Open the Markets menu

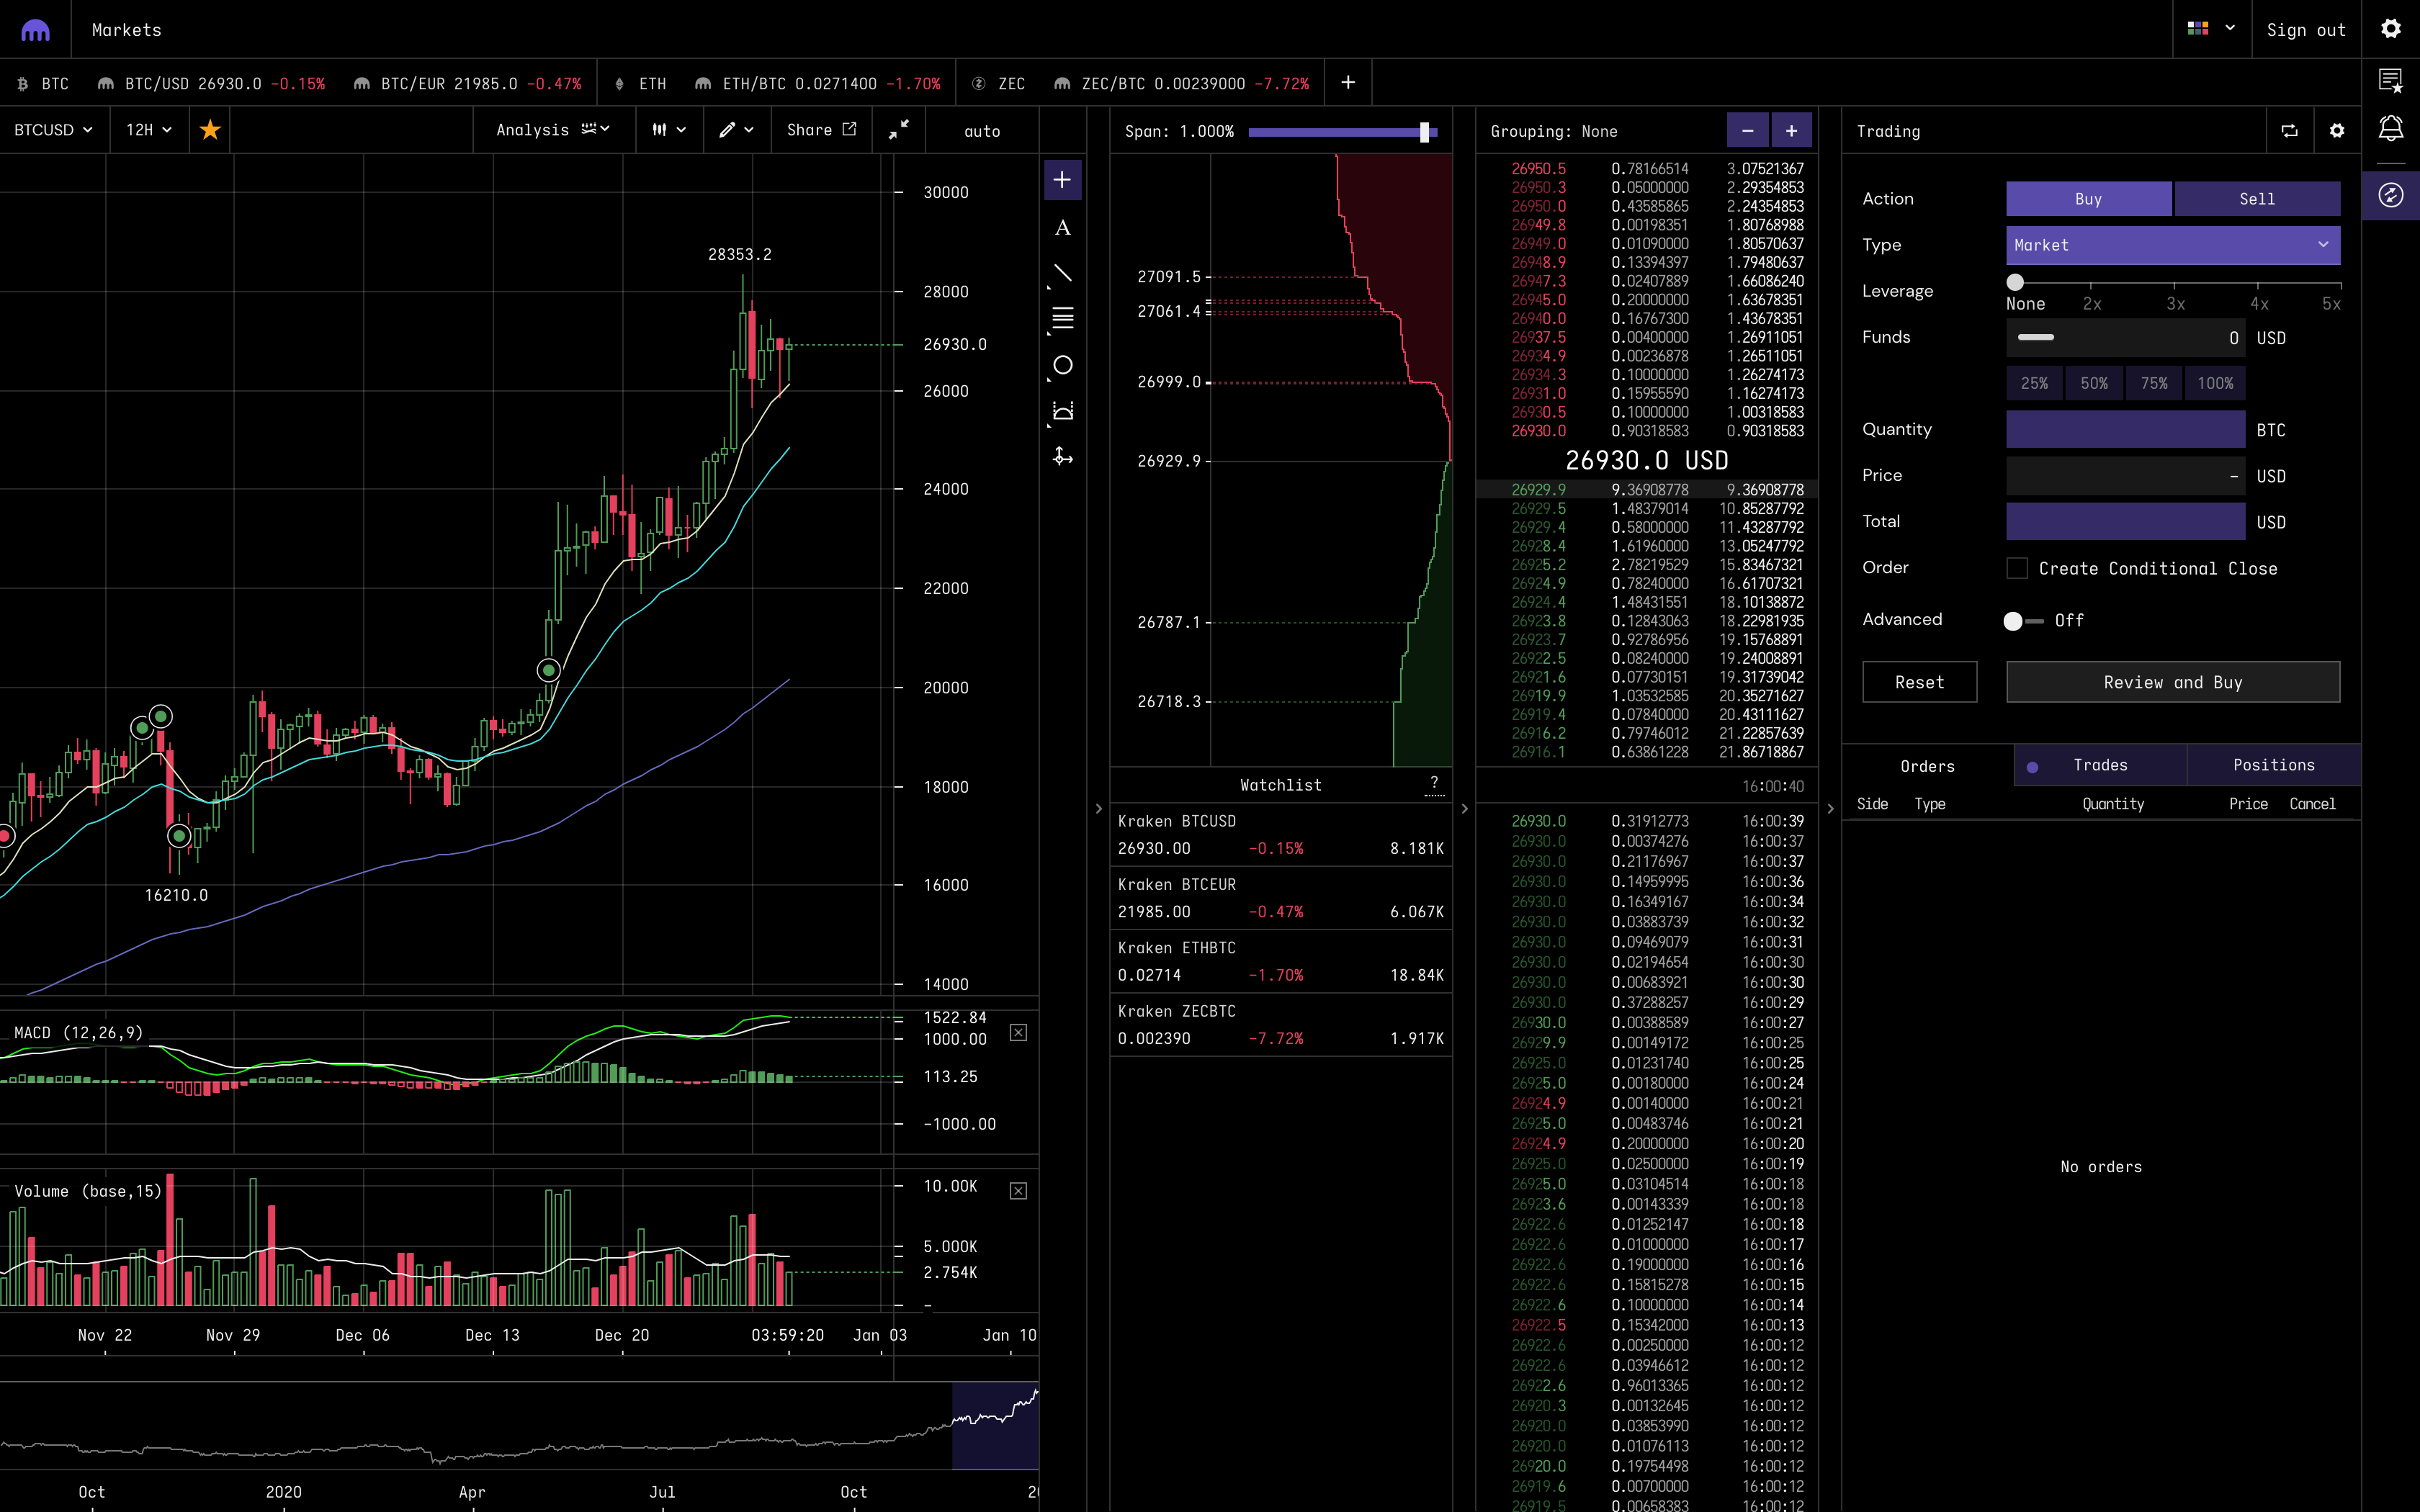coord(126,29)
